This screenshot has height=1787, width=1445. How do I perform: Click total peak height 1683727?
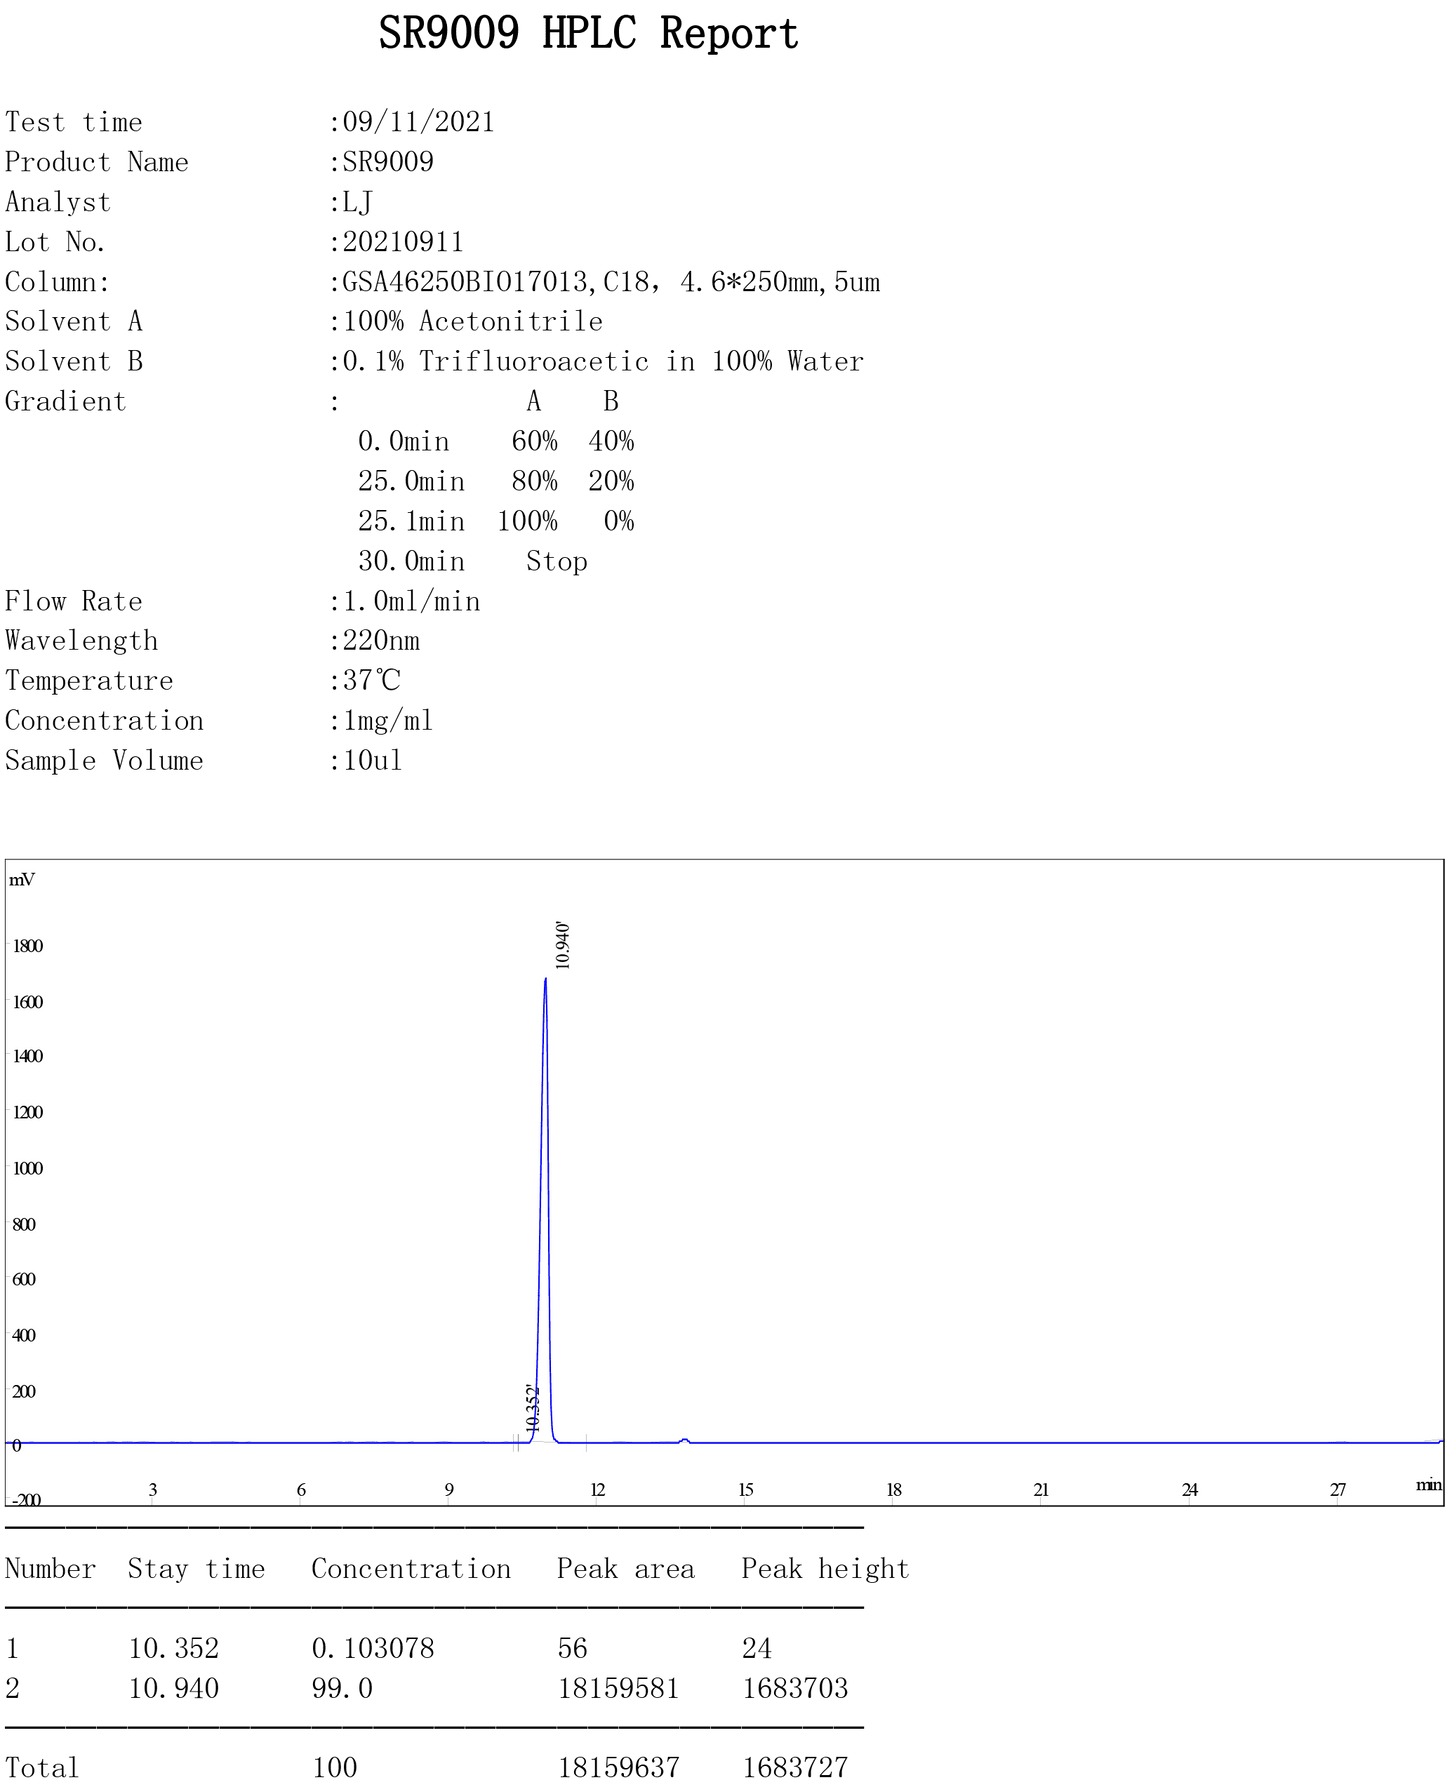795,1768
